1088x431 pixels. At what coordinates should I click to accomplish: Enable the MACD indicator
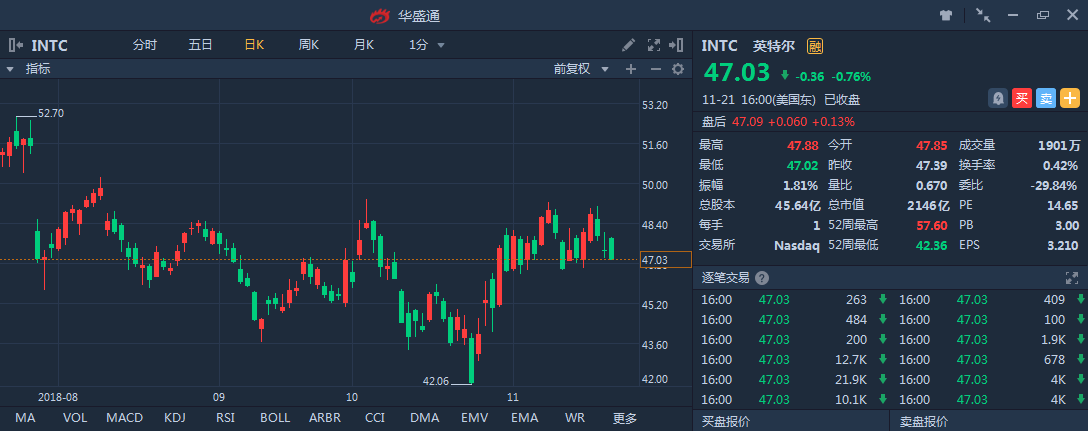(x=125, y=418)
